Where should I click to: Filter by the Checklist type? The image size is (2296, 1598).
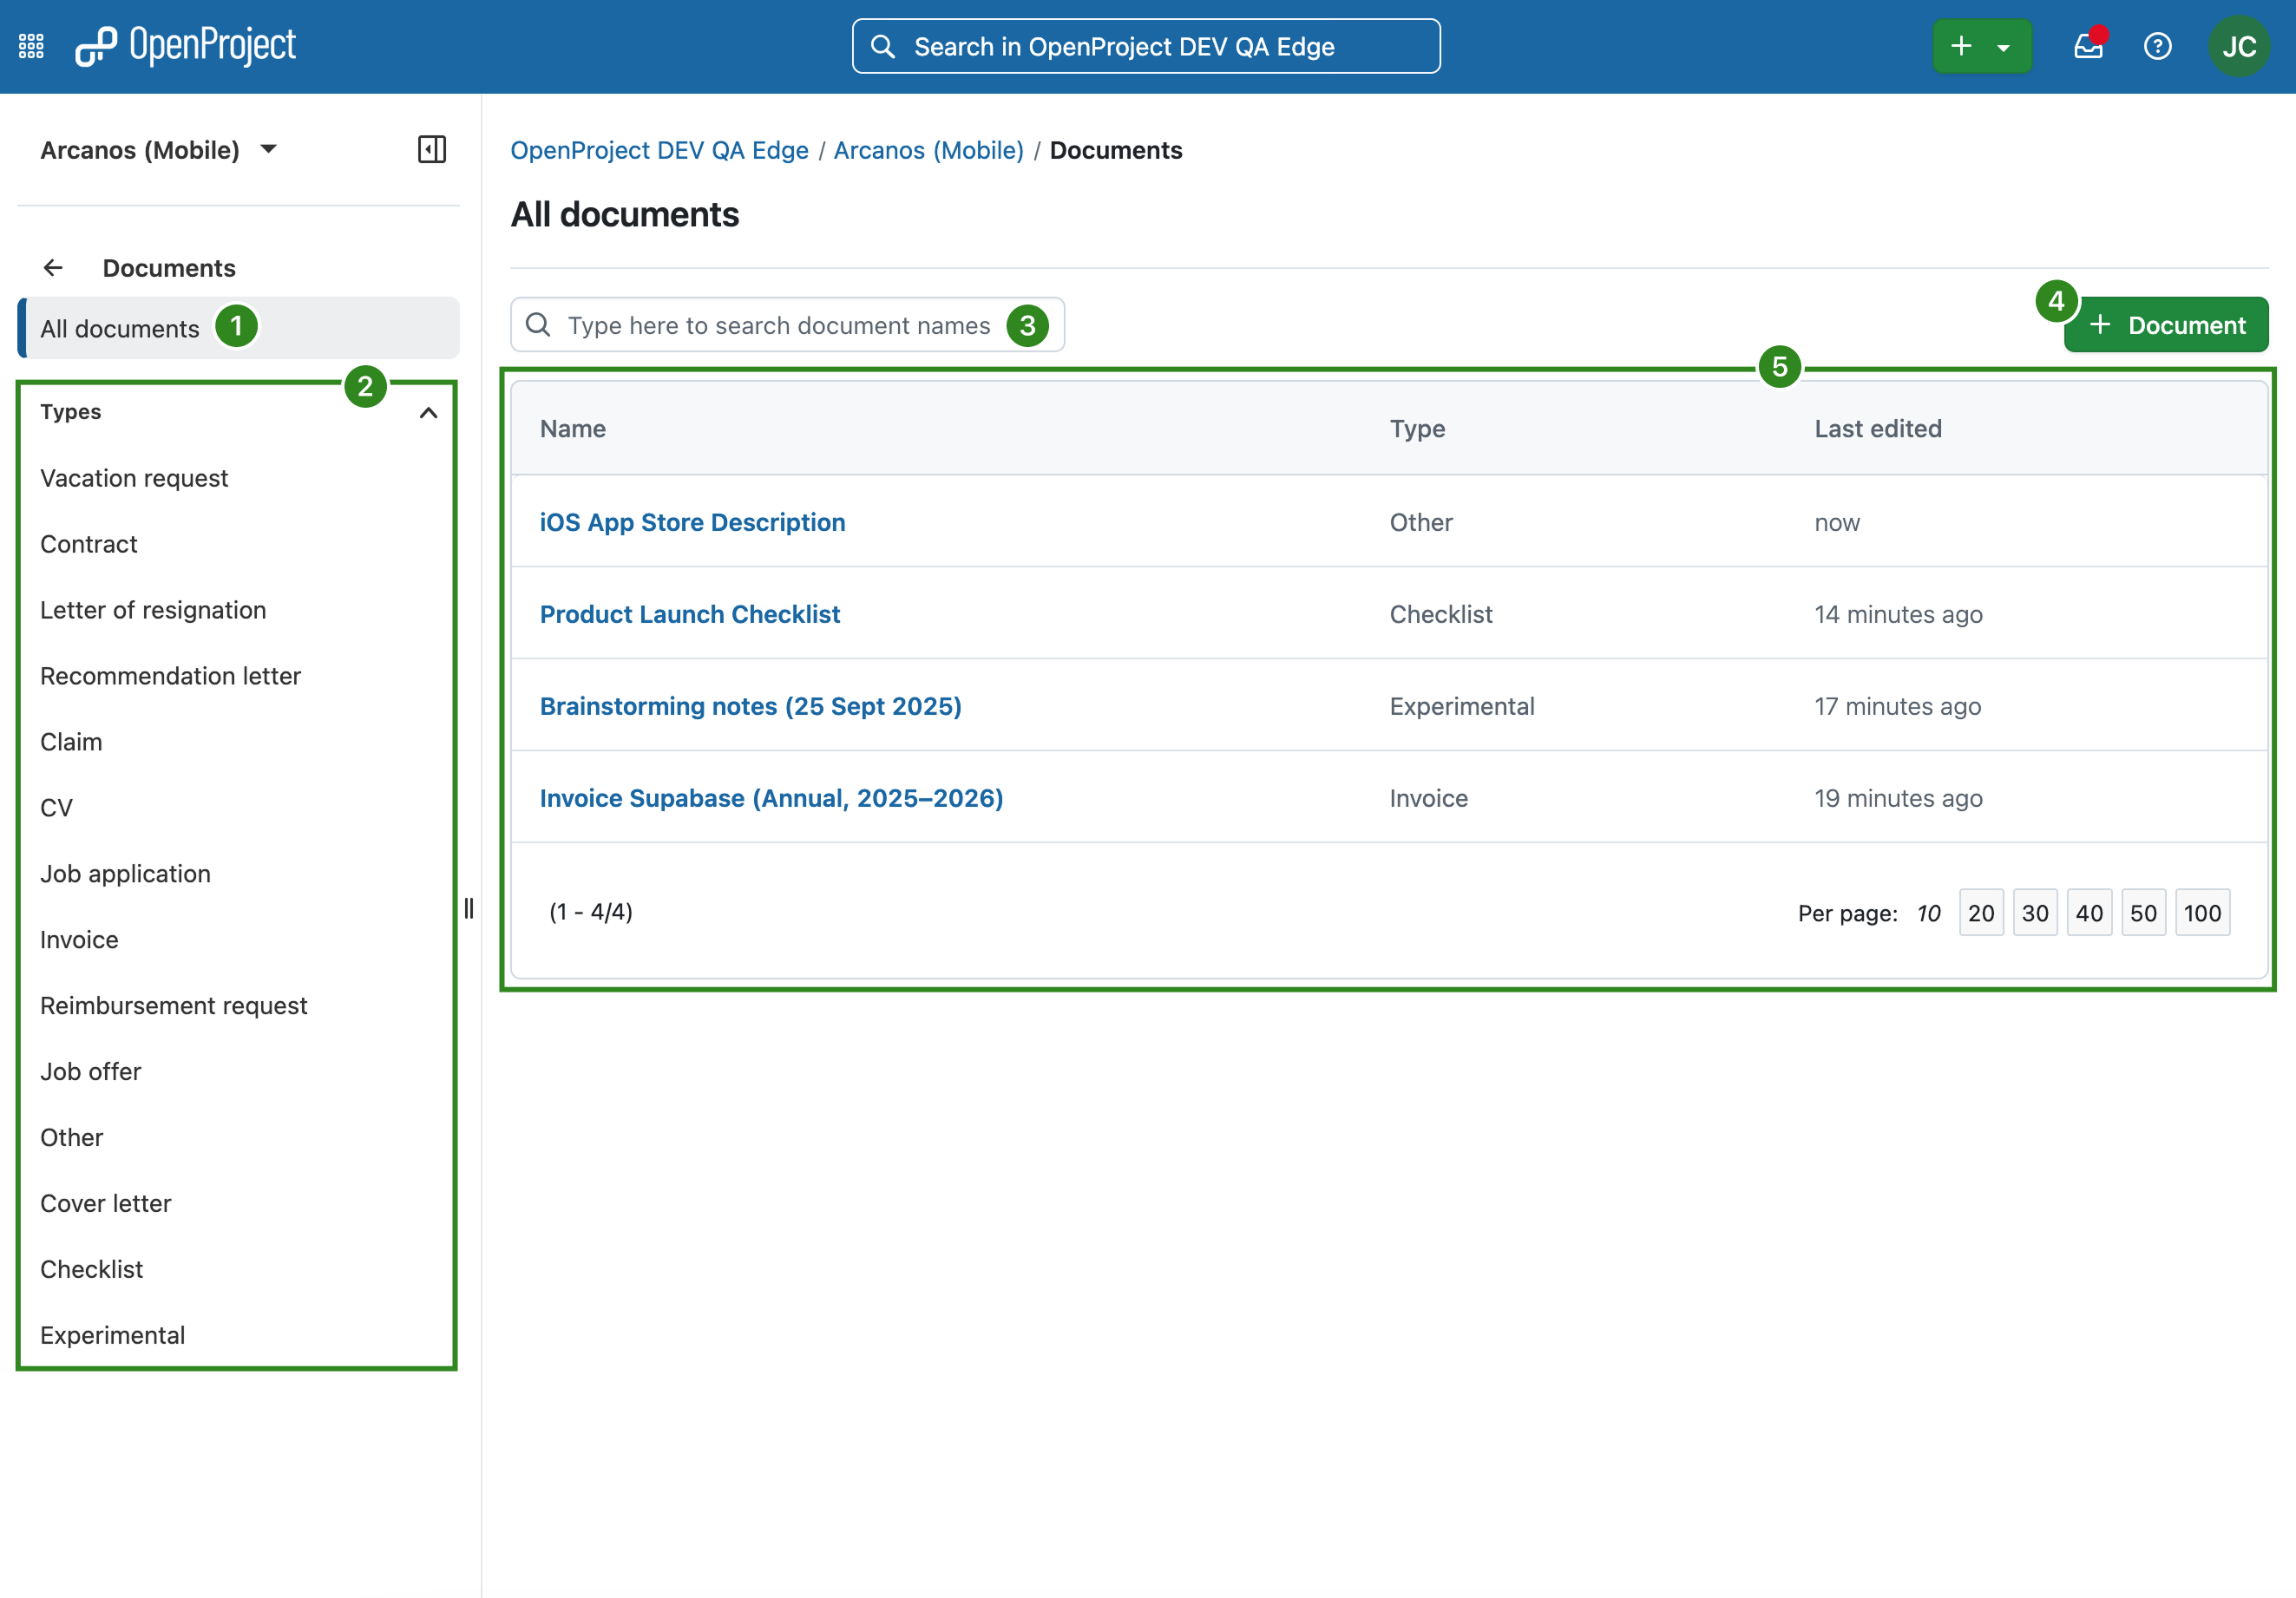tap(91, 1269)
